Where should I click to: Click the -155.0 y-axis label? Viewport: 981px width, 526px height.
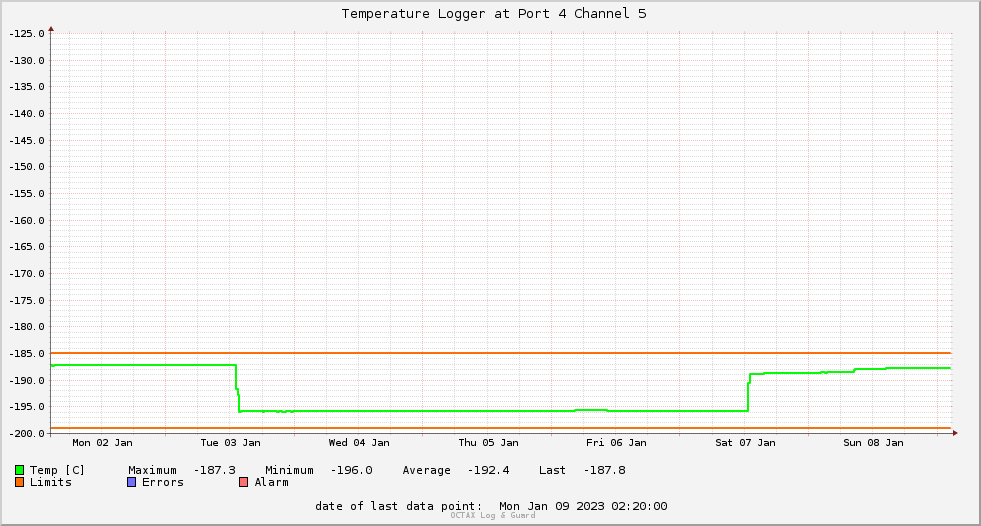coord(27,194)
